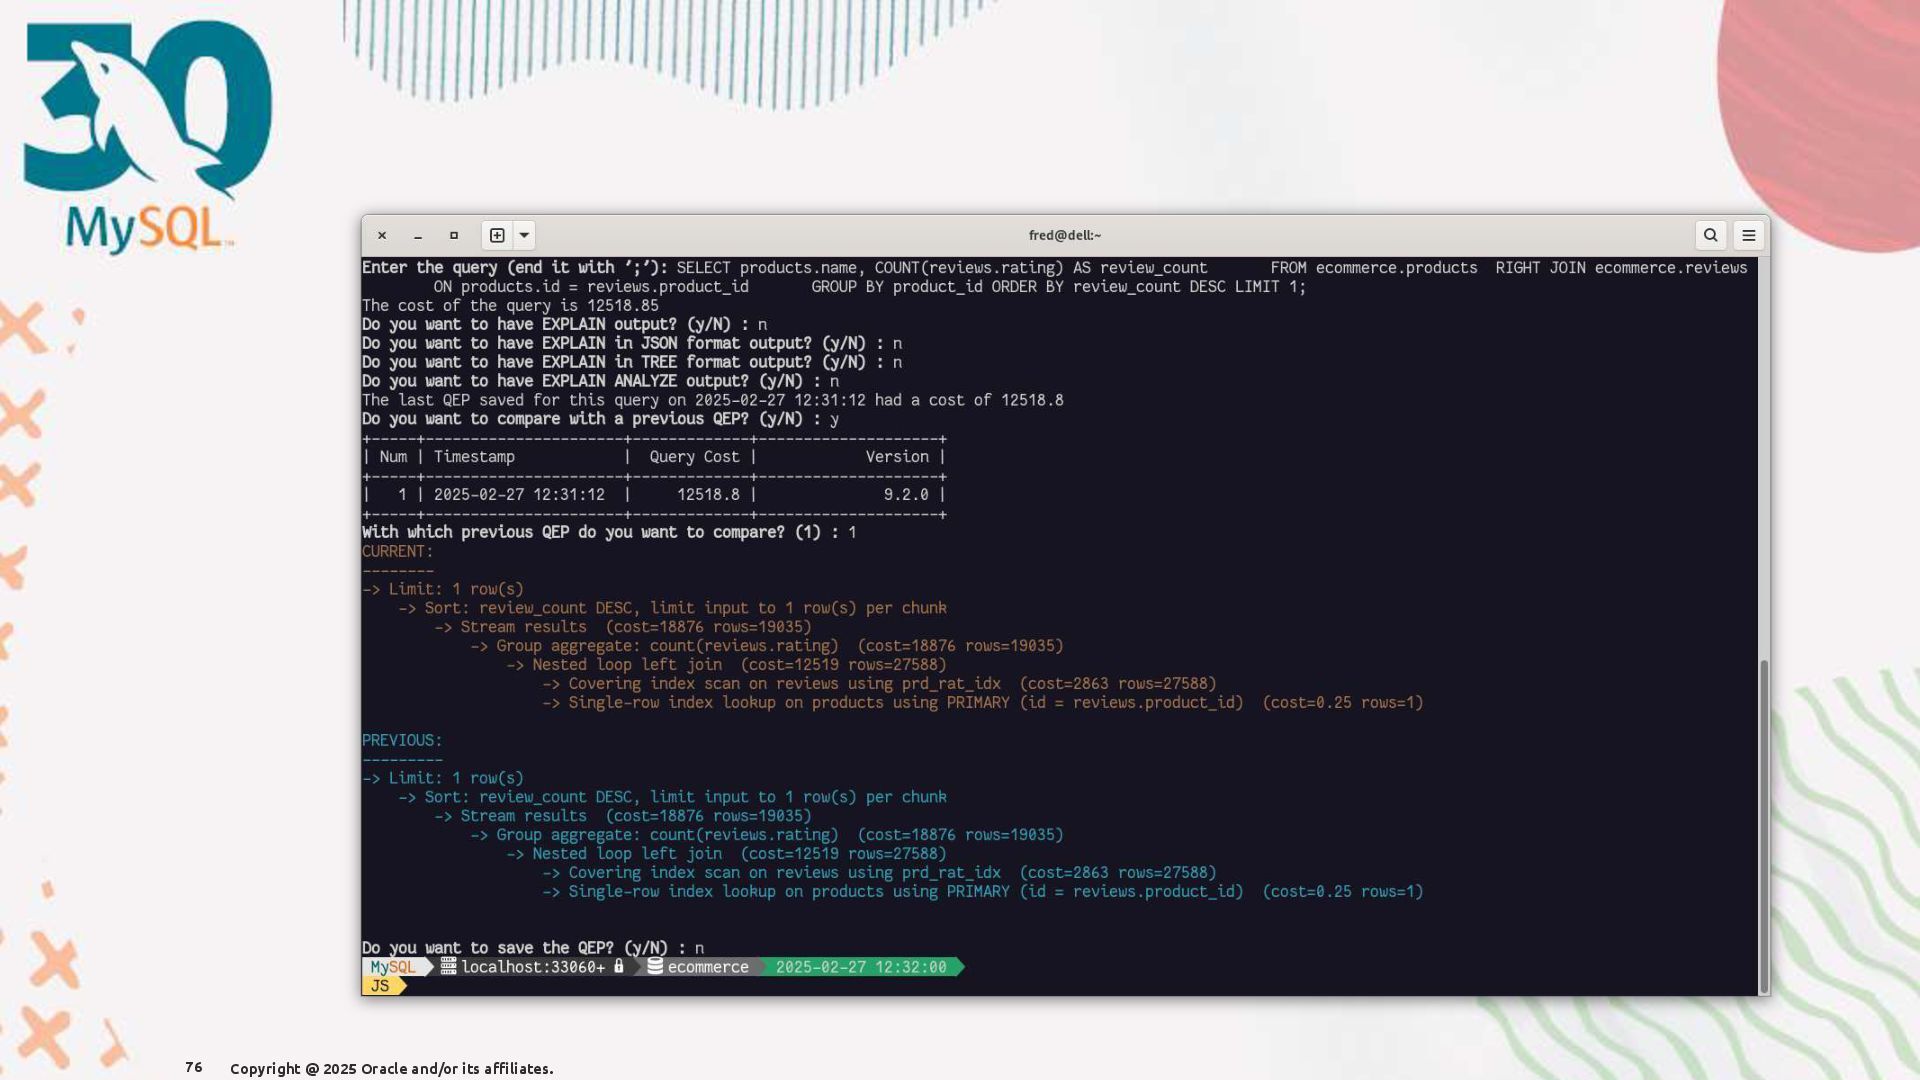
Task: Click the blue Group aggregate line
Action: (767, 835)
